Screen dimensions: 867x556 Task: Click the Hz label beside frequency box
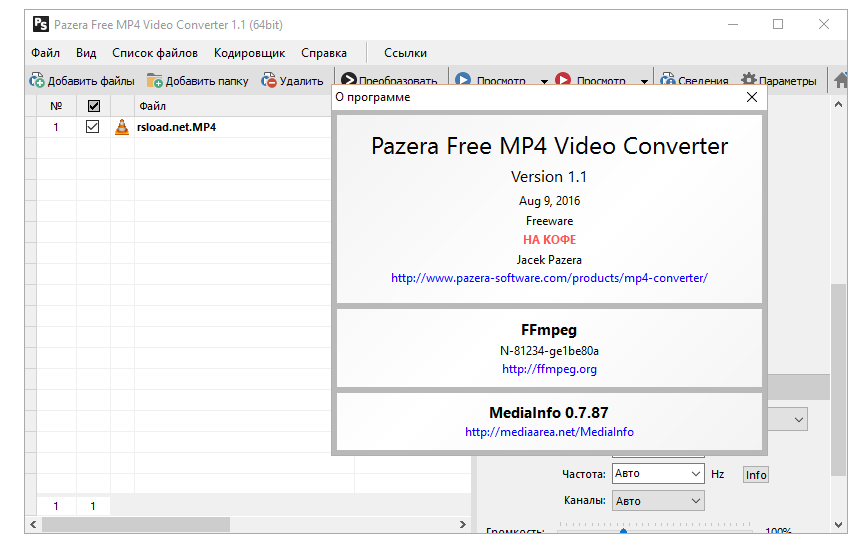pos(718,474)
